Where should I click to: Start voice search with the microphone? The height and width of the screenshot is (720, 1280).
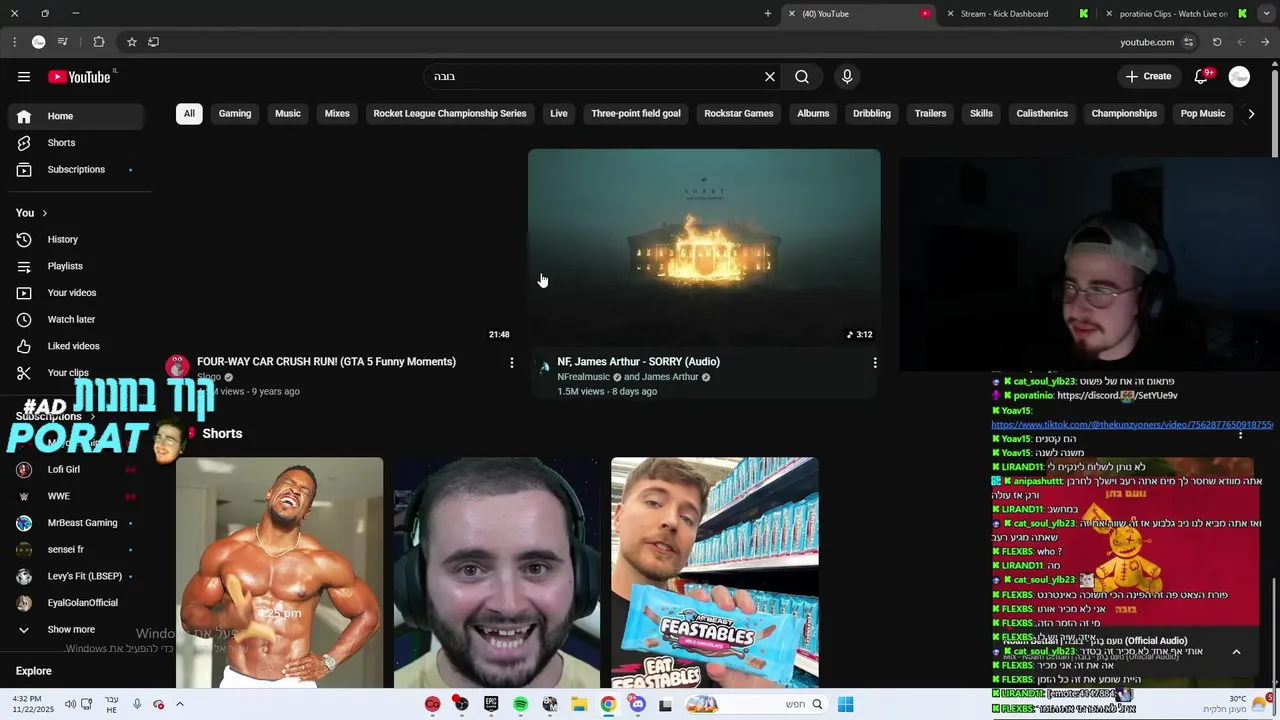847,77
